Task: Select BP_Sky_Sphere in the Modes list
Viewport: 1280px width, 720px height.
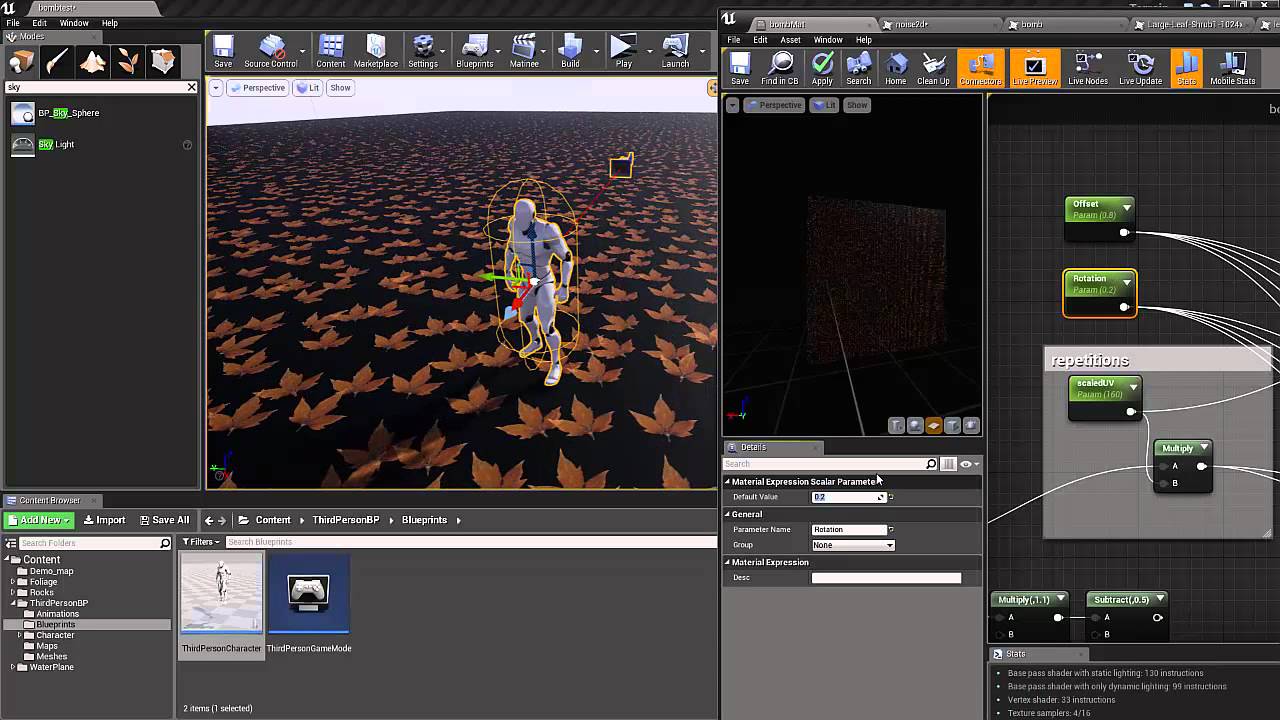Action: click(x=68, y=113)
